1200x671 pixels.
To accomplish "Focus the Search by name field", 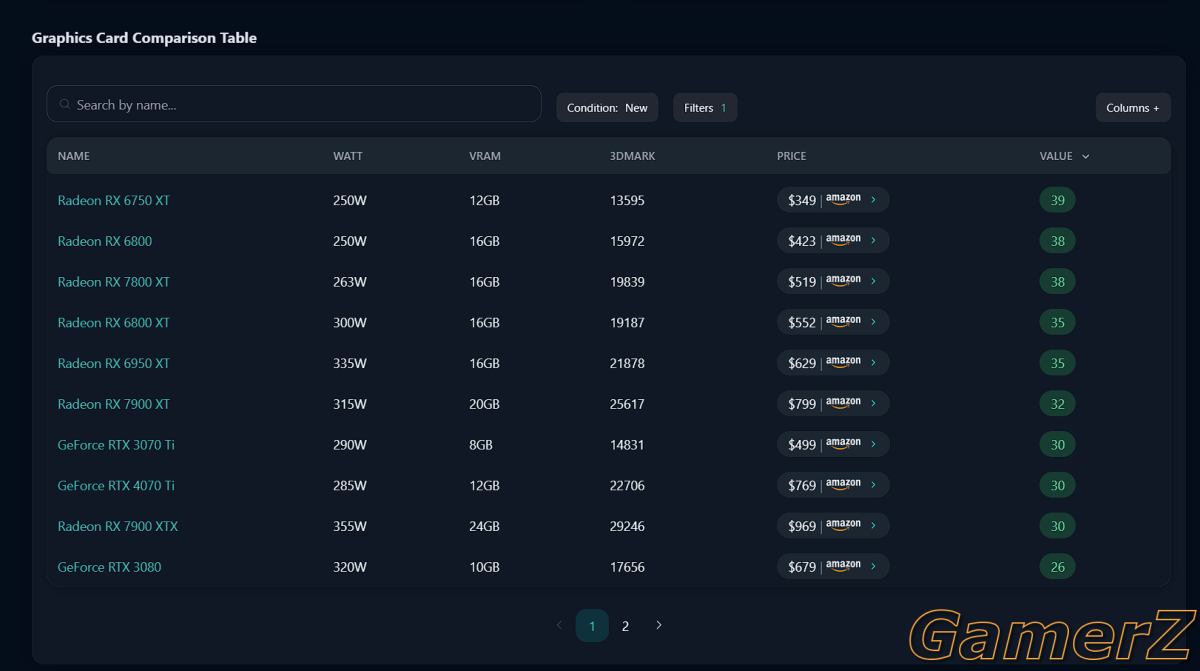I will pos(294,104).
